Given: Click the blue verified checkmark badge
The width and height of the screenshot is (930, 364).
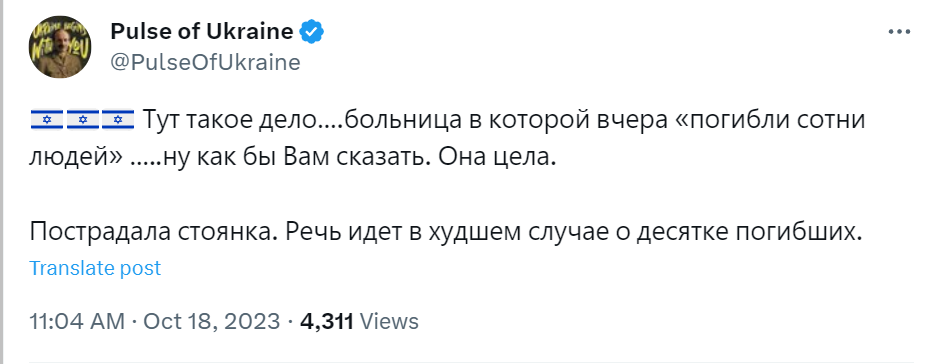Looking at the screenshot, I should (311, 32).
